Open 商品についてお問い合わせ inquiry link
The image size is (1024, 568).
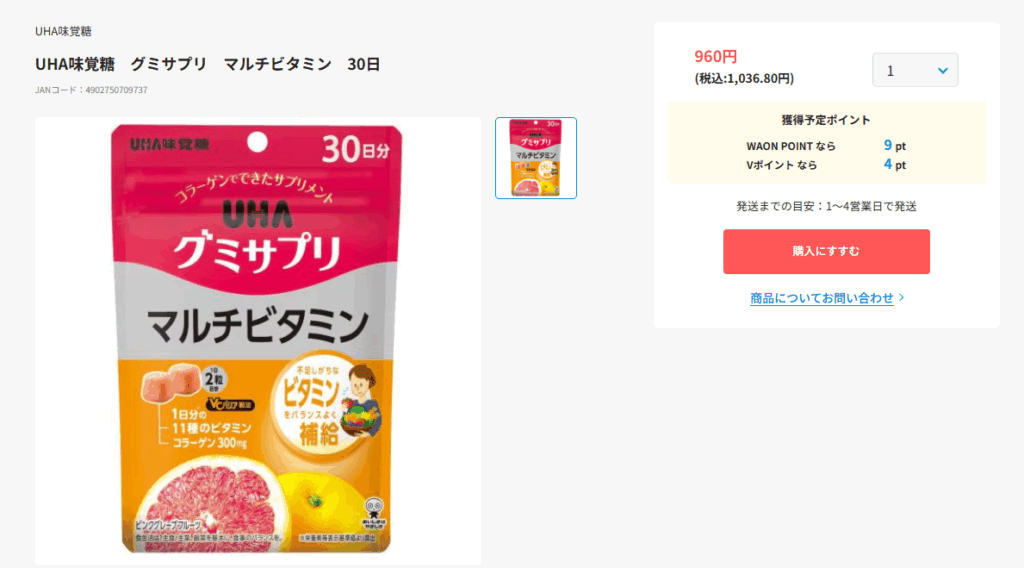point(821,298)
